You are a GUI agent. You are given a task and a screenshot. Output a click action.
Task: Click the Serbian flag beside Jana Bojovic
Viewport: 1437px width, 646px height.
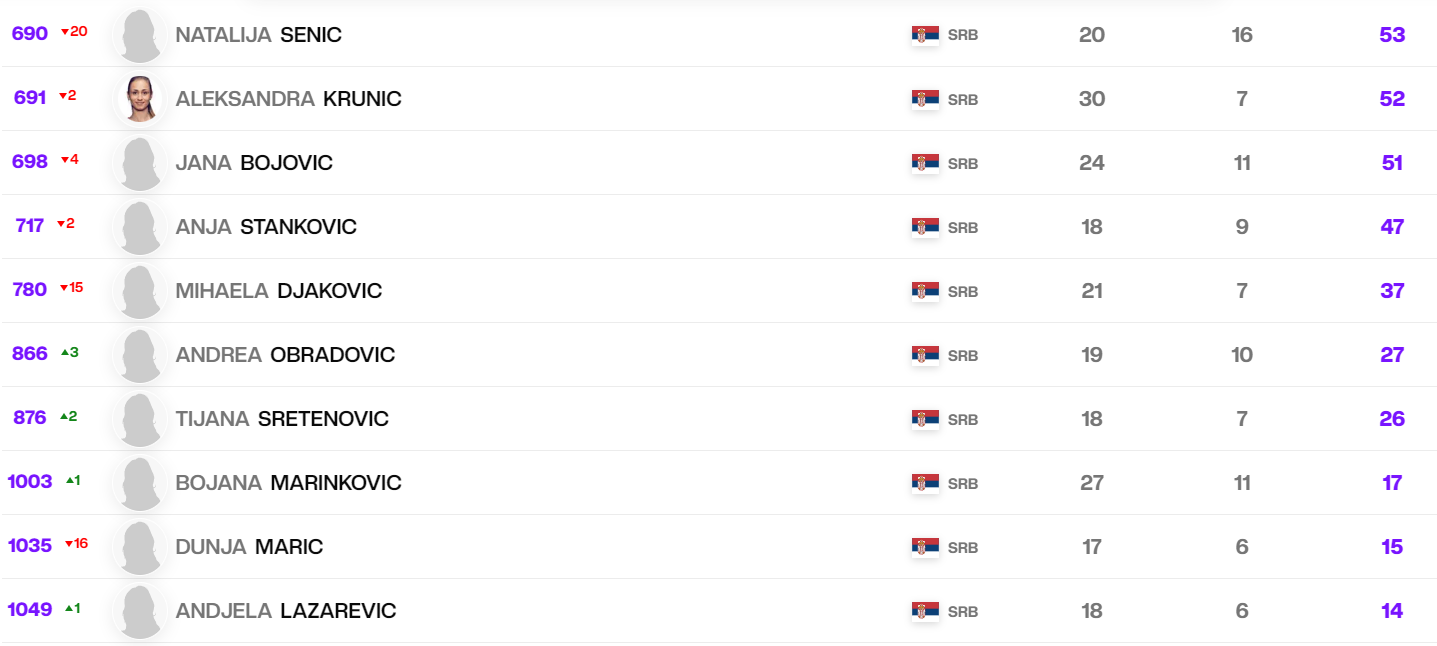point(925,163)
